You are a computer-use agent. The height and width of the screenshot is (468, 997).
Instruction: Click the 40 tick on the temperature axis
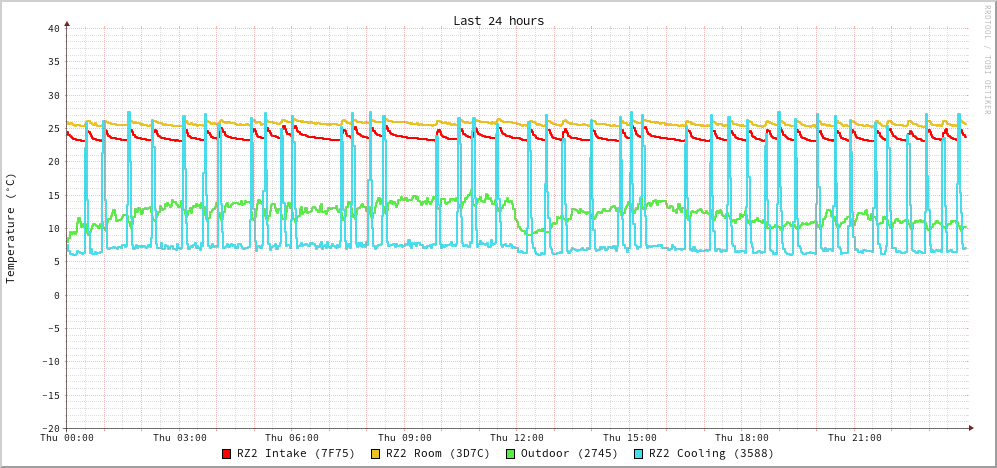pyautogui.click(x=53, y=28)
